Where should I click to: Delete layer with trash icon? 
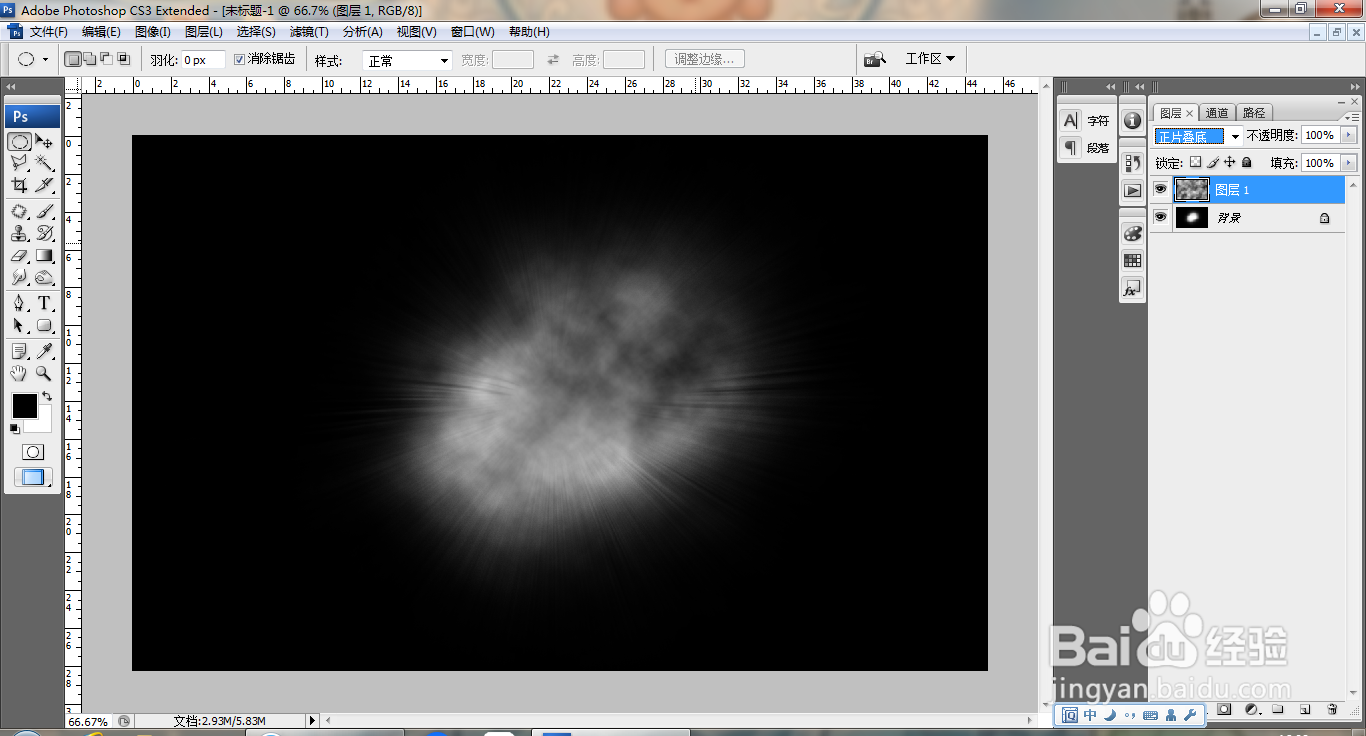pyautogui.click(x=1331, y=709)
